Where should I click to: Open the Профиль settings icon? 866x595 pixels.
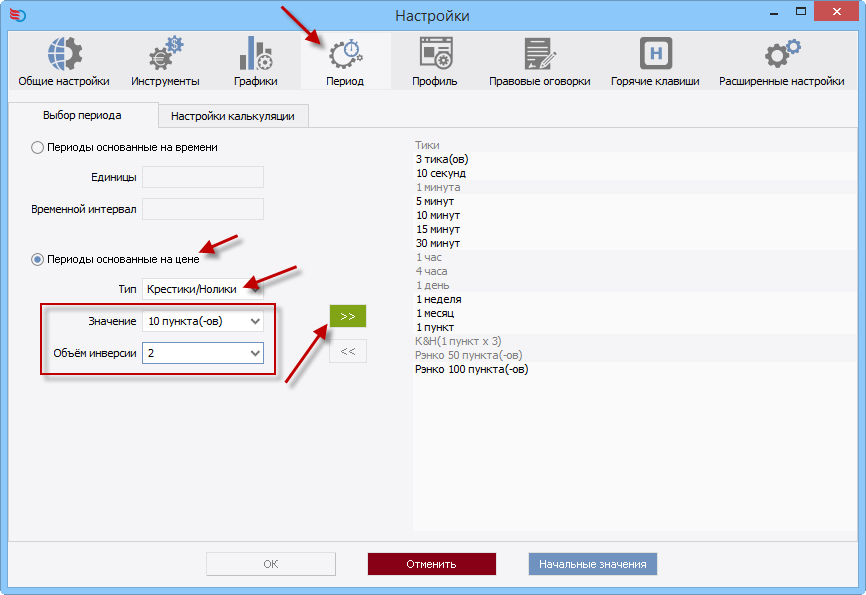(435, 54)
